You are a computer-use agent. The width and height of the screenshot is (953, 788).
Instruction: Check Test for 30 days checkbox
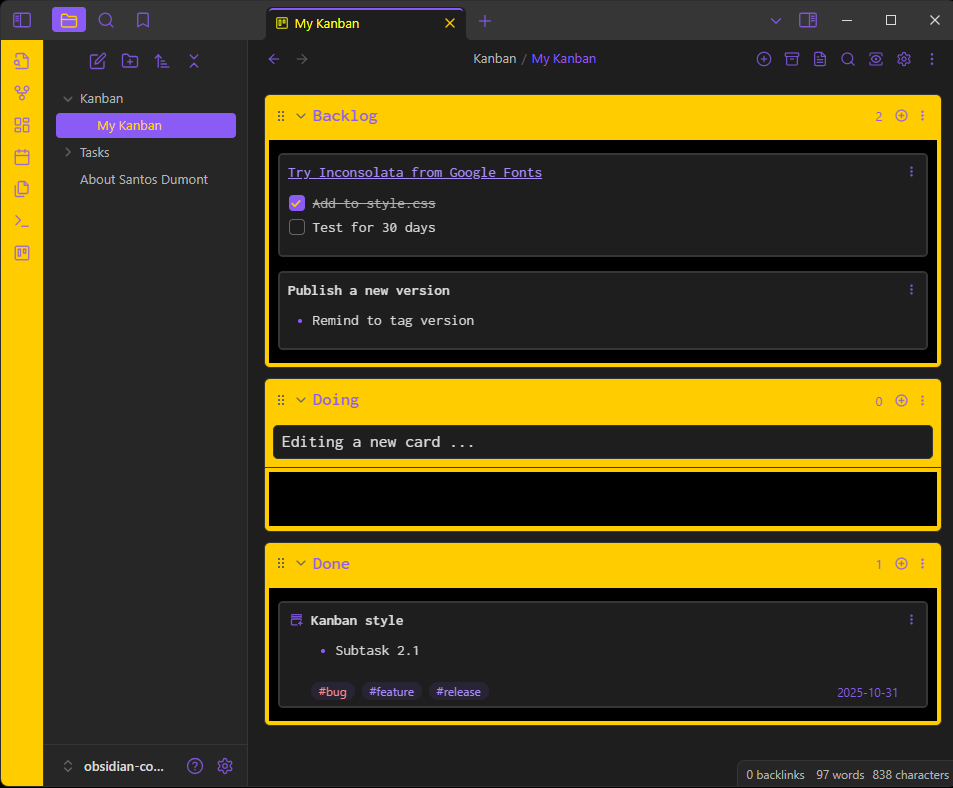(x=297, y=227)
